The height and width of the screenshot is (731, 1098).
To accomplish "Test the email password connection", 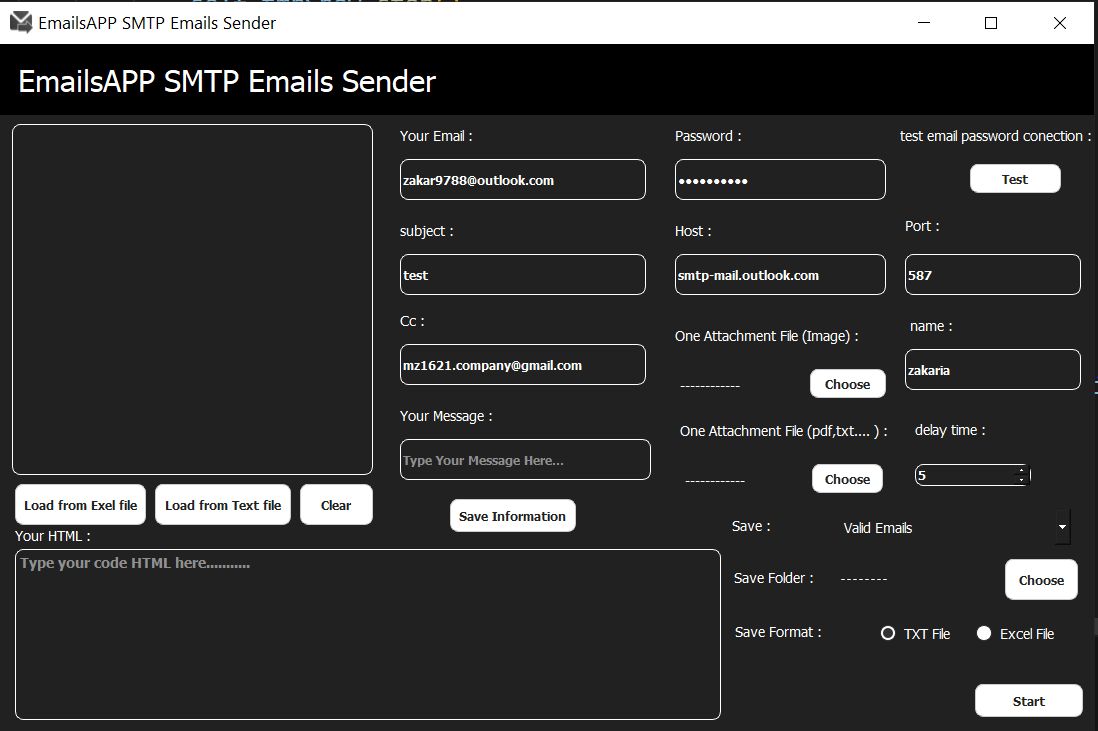I will pos(1015,179).
